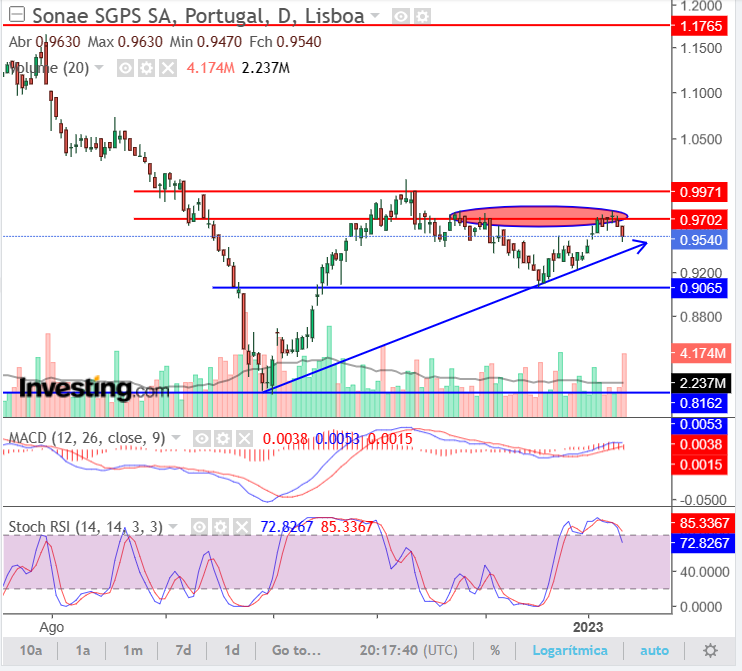
Task: Click the MACD 0.0053 scale label
Action: tap(699, 424)
